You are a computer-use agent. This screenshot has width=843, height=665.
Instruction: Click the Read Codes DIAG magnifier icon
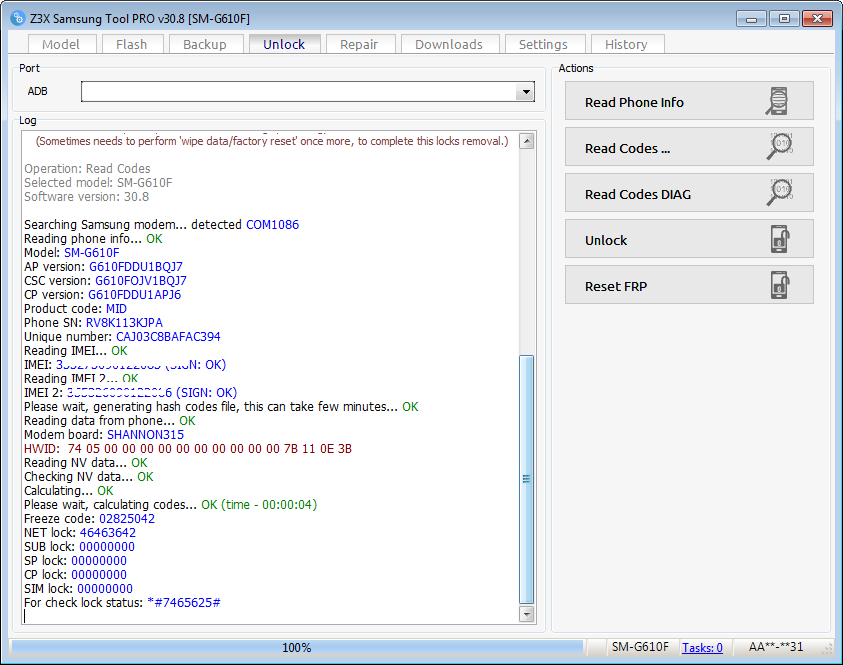(780, 192)
